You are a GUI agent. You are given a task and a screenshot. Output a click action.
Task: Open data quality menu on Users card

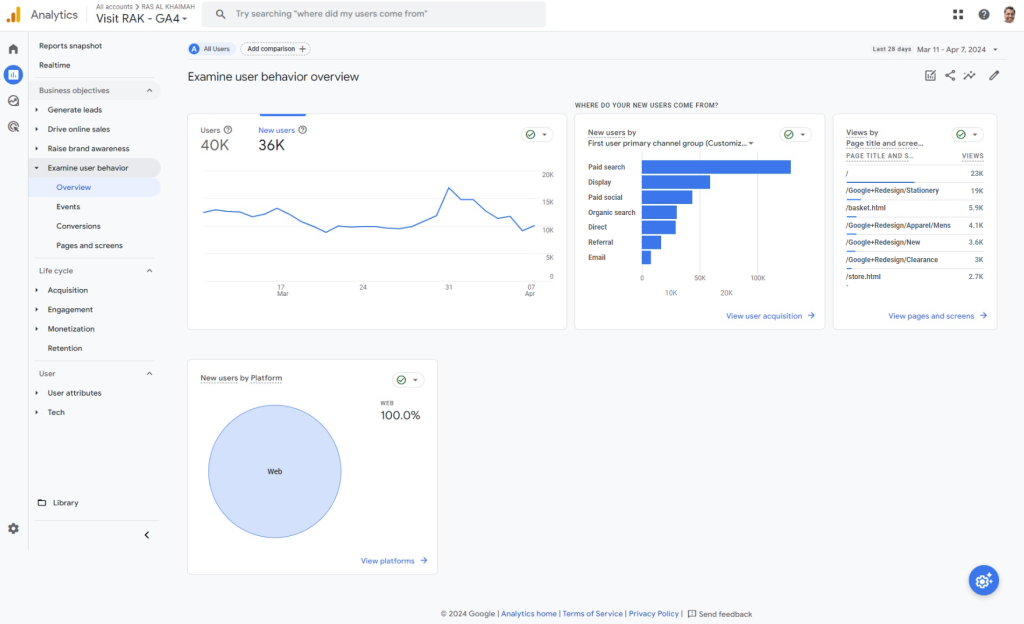[x=537, y=134]
